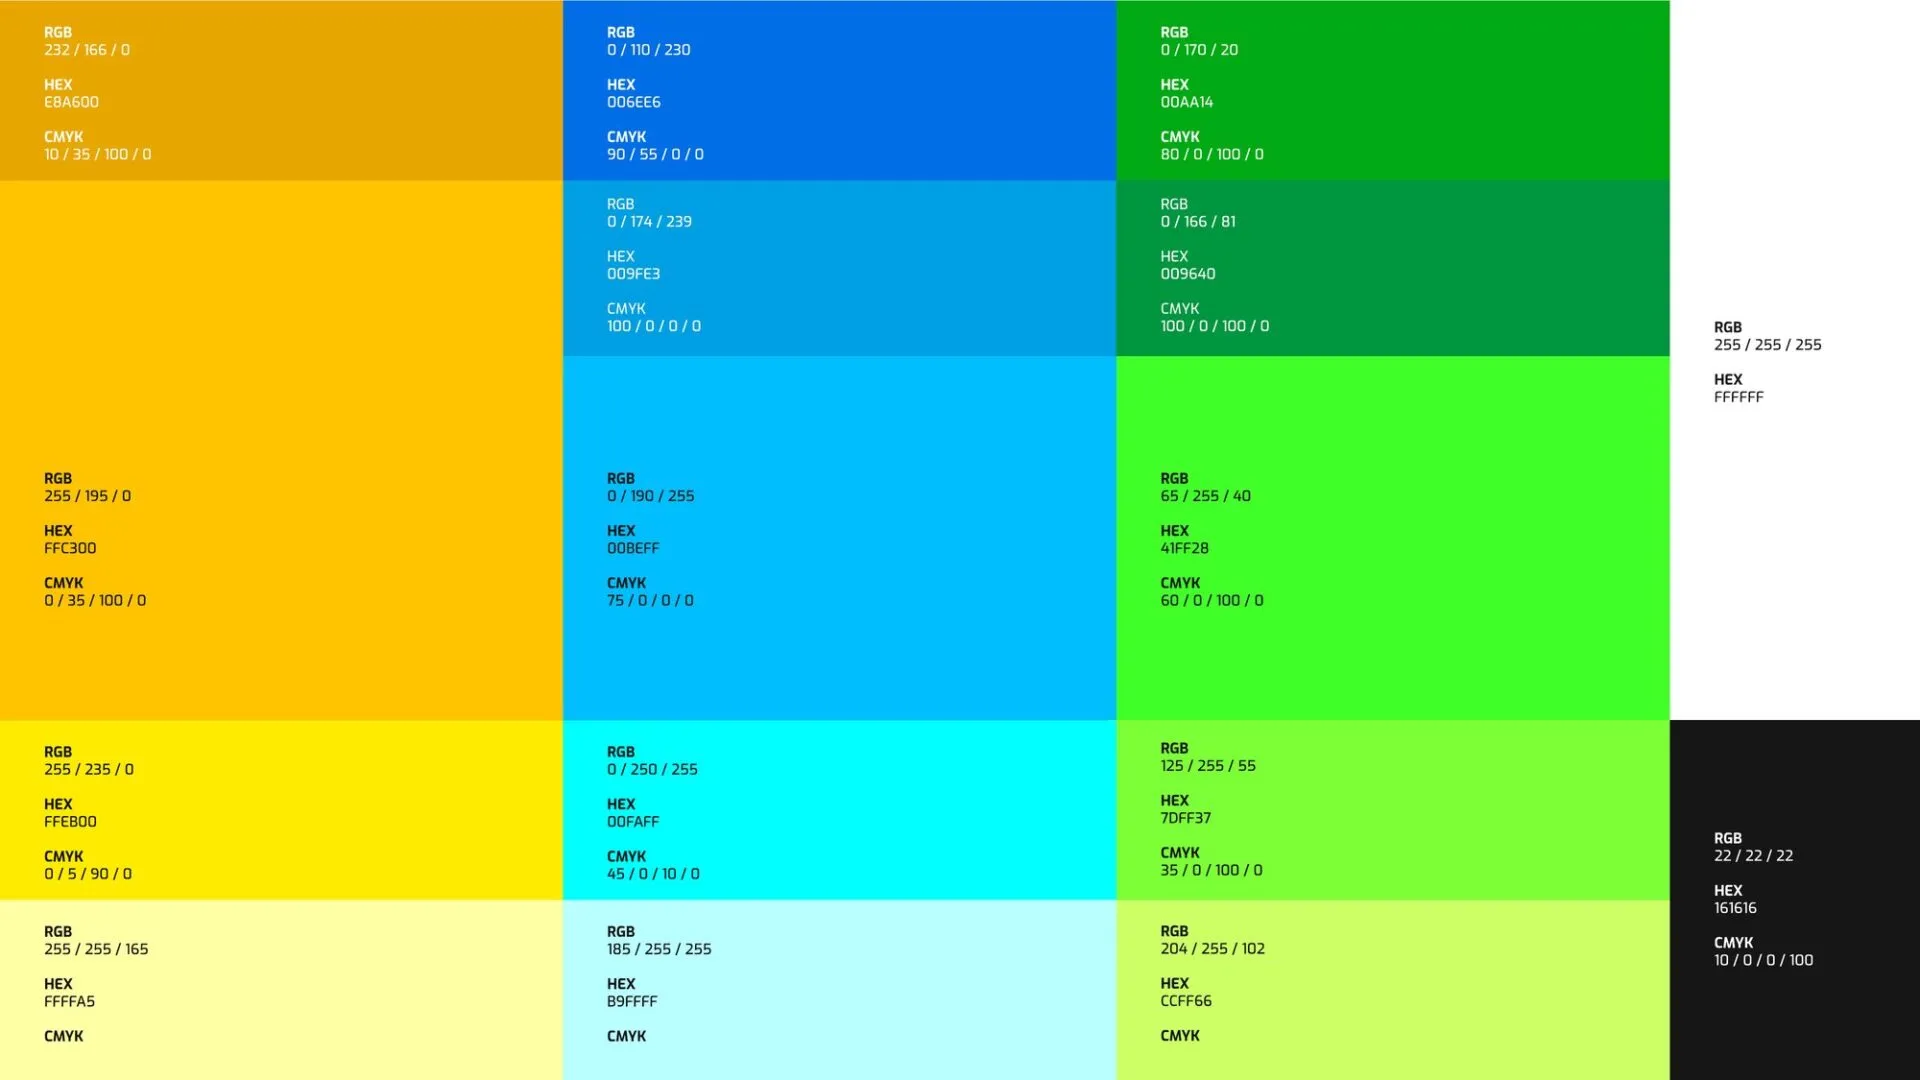Click RGB value 0 / 110 / 230
Image resolution: width=1920 pixels, height=1080 pixels.
point(648,50)
